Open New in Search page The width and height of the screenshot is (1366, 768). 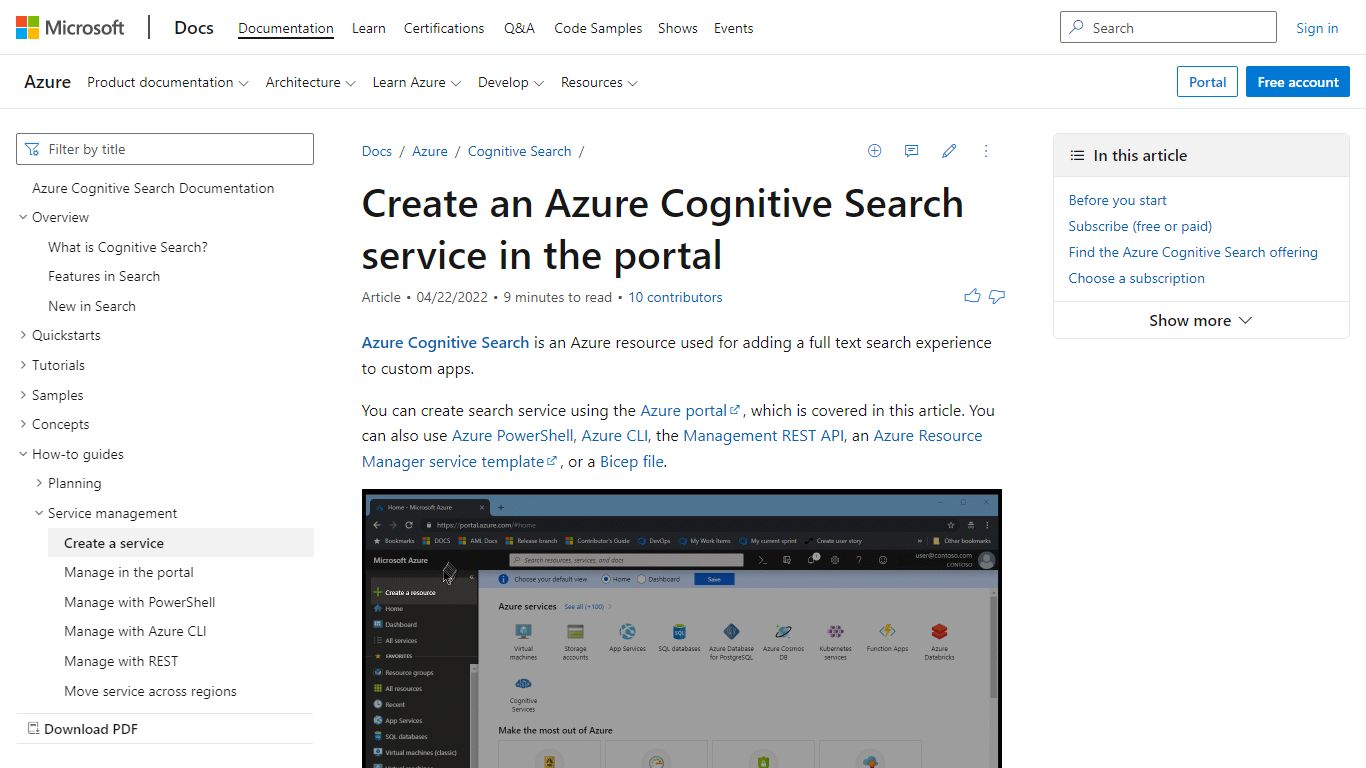click(92, 306)
